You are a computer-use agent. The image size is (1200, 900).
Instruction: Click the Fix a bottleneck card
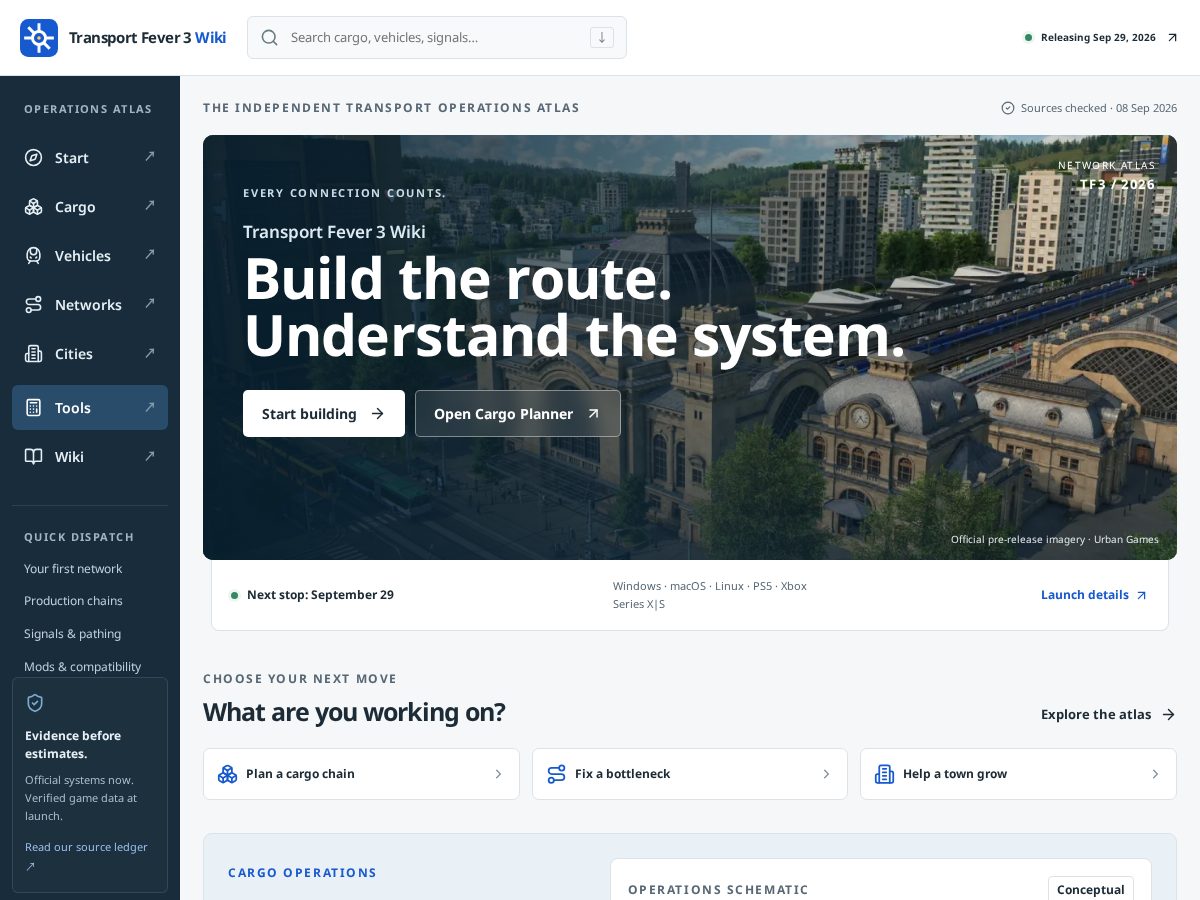pyautogui.click(x=690, y=774)
